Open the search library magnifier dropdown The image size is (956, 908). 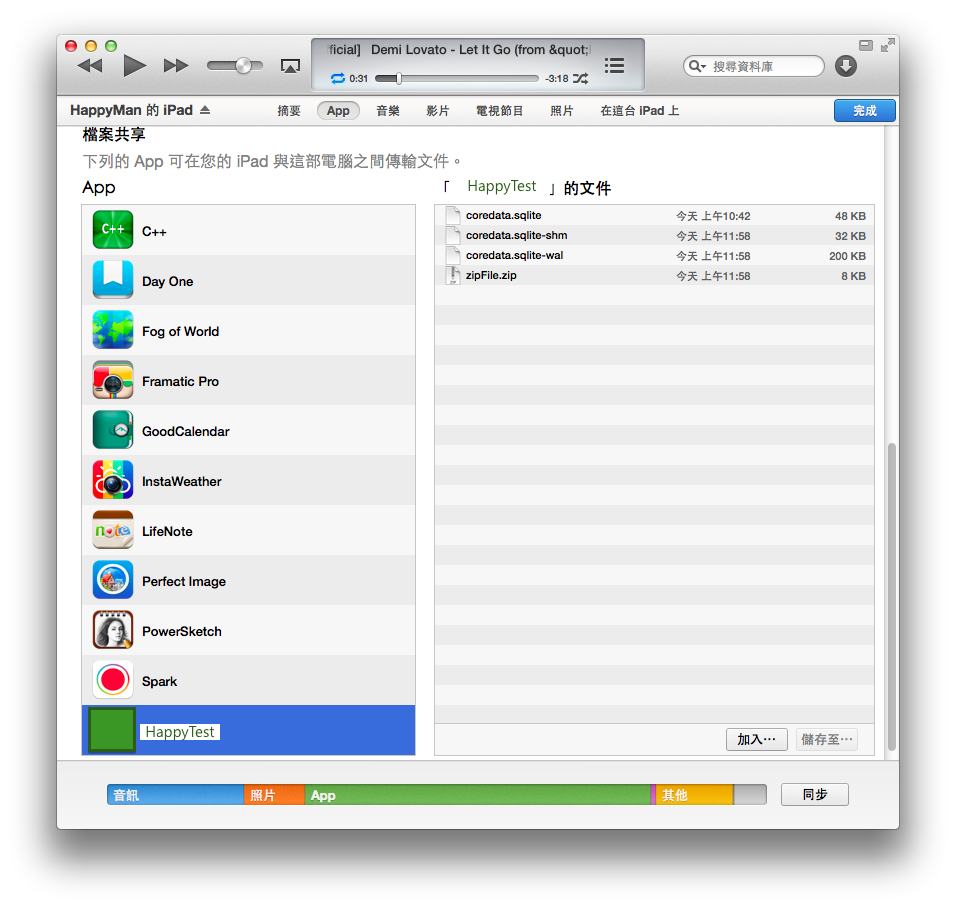point(697,66)
